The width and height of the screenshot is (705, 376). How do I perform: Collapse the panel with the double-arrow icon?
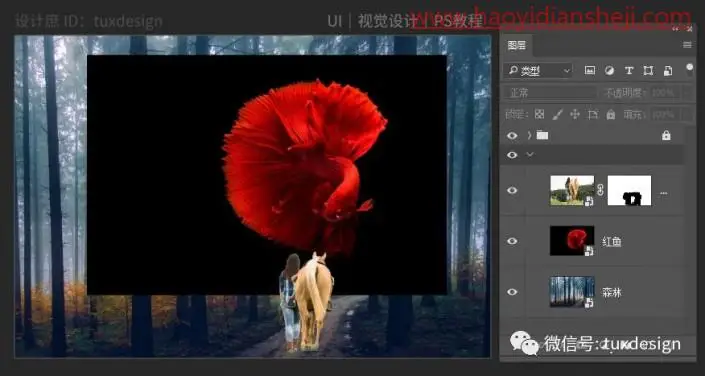675,29
